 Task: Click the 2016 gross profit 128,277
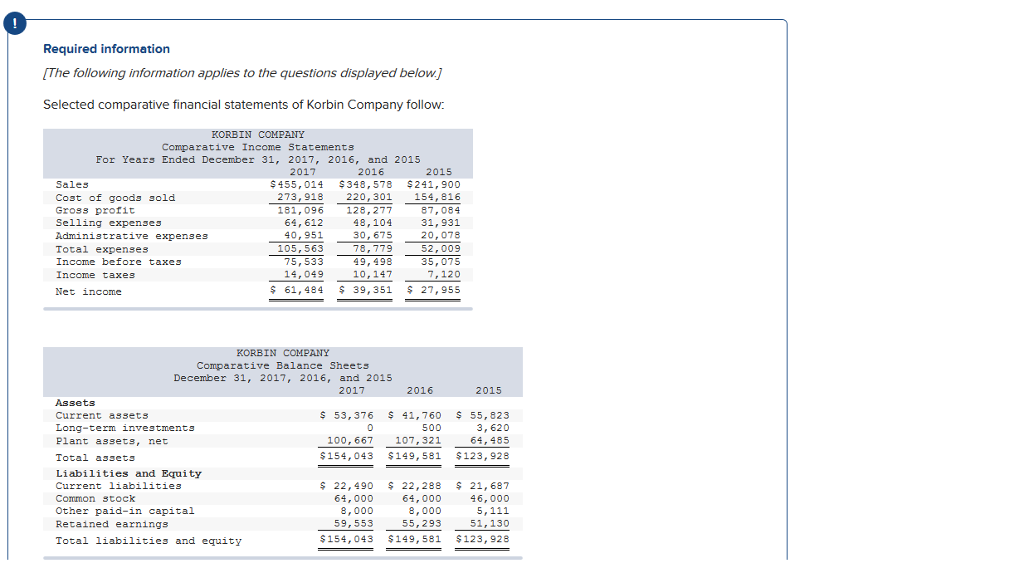pos(369,210)
